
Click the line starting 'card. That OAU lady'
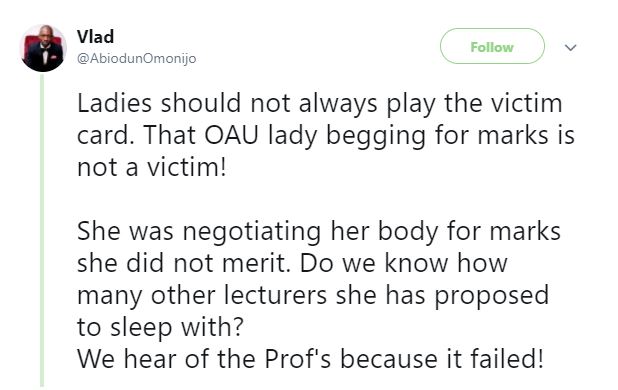[x=326, y=136]
